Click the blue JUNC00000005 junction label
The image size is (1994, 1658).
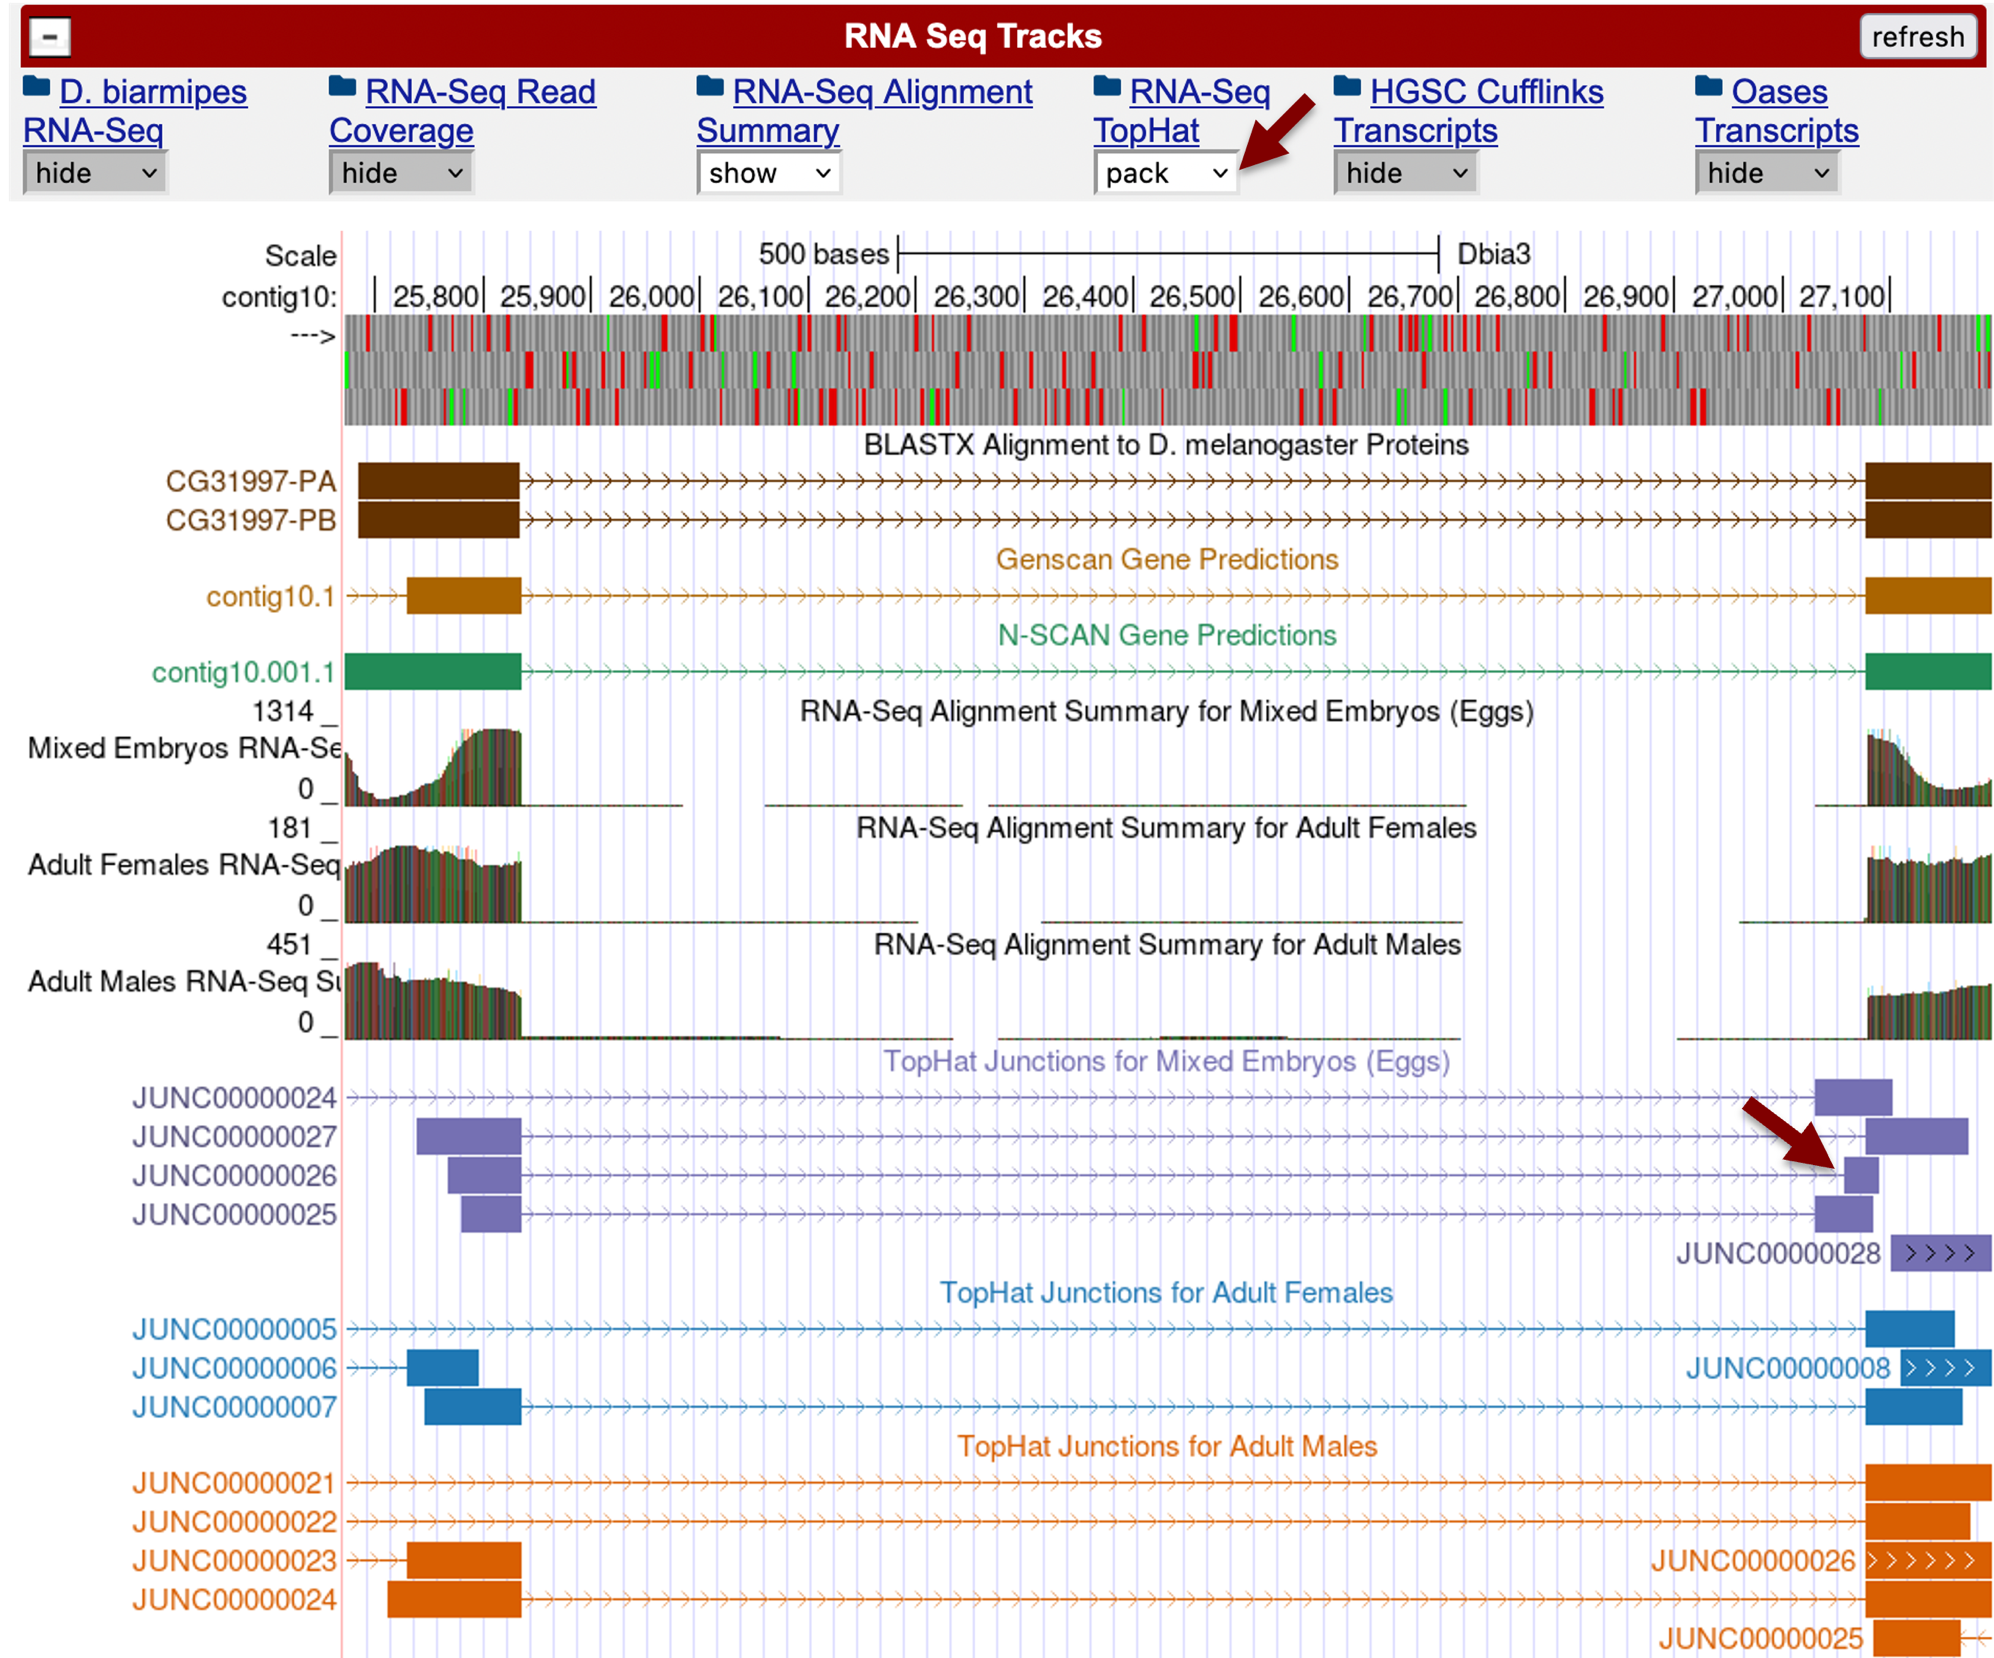tap(235, 1329)
